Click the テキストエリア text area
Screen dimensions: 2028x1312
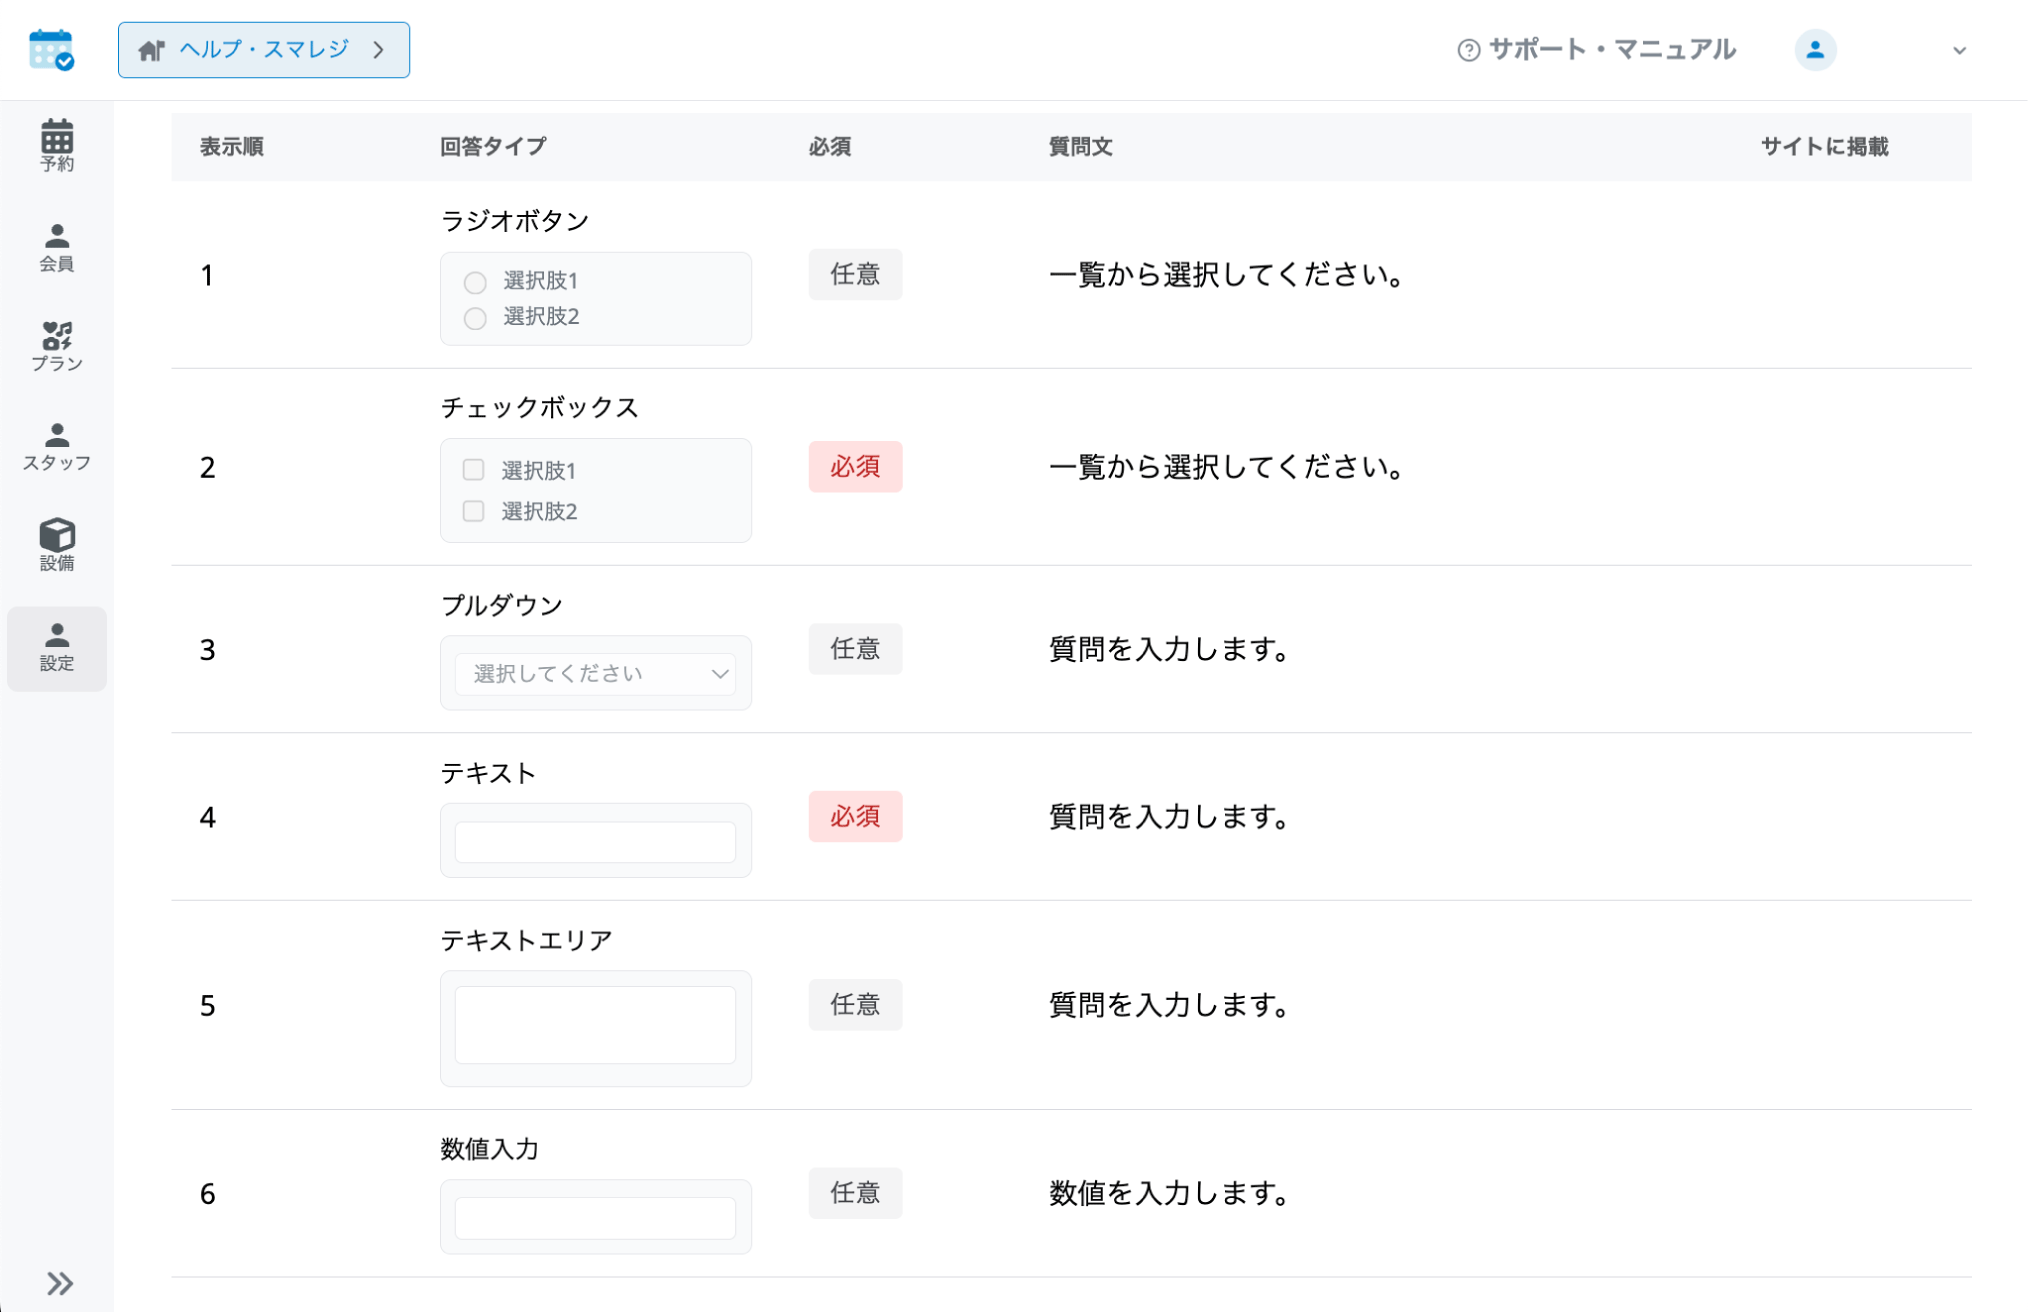pos(595,1025)
